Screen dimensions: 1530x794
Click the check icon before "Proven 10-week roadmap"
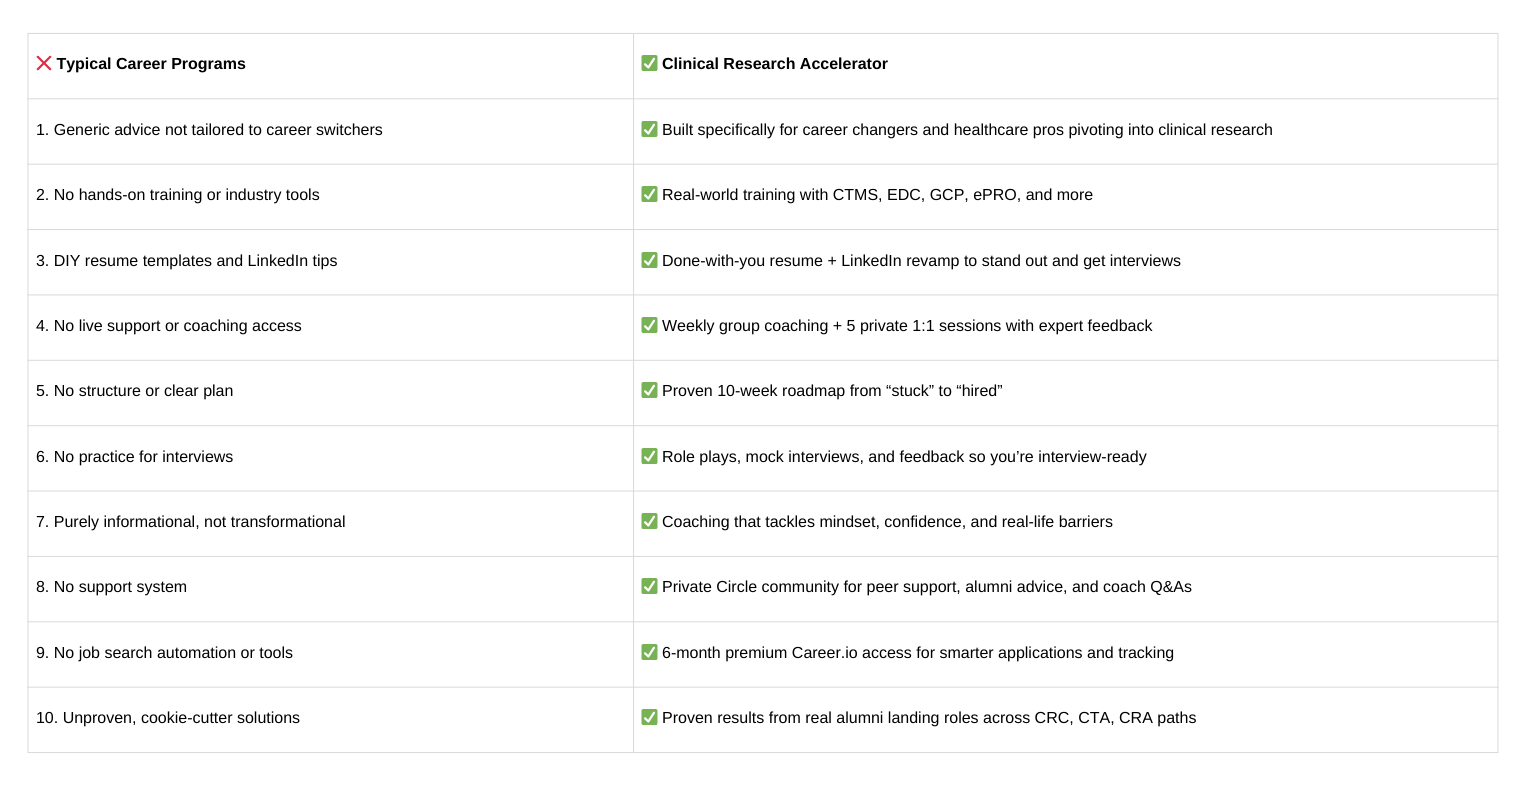tap(649, 390)
